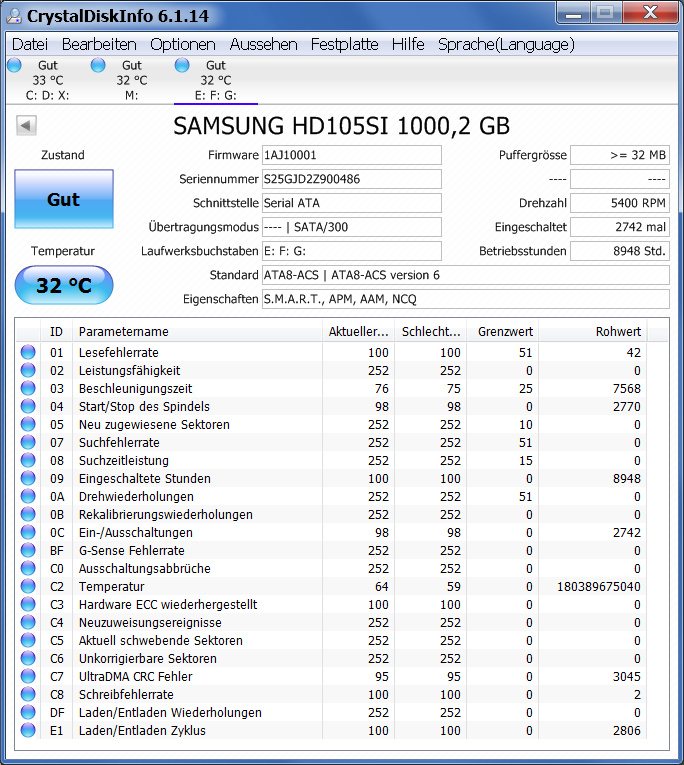684x765 pixels.
Task: Click status icon of UltraDMA CRC Fehler row
Action: point(28,676)
